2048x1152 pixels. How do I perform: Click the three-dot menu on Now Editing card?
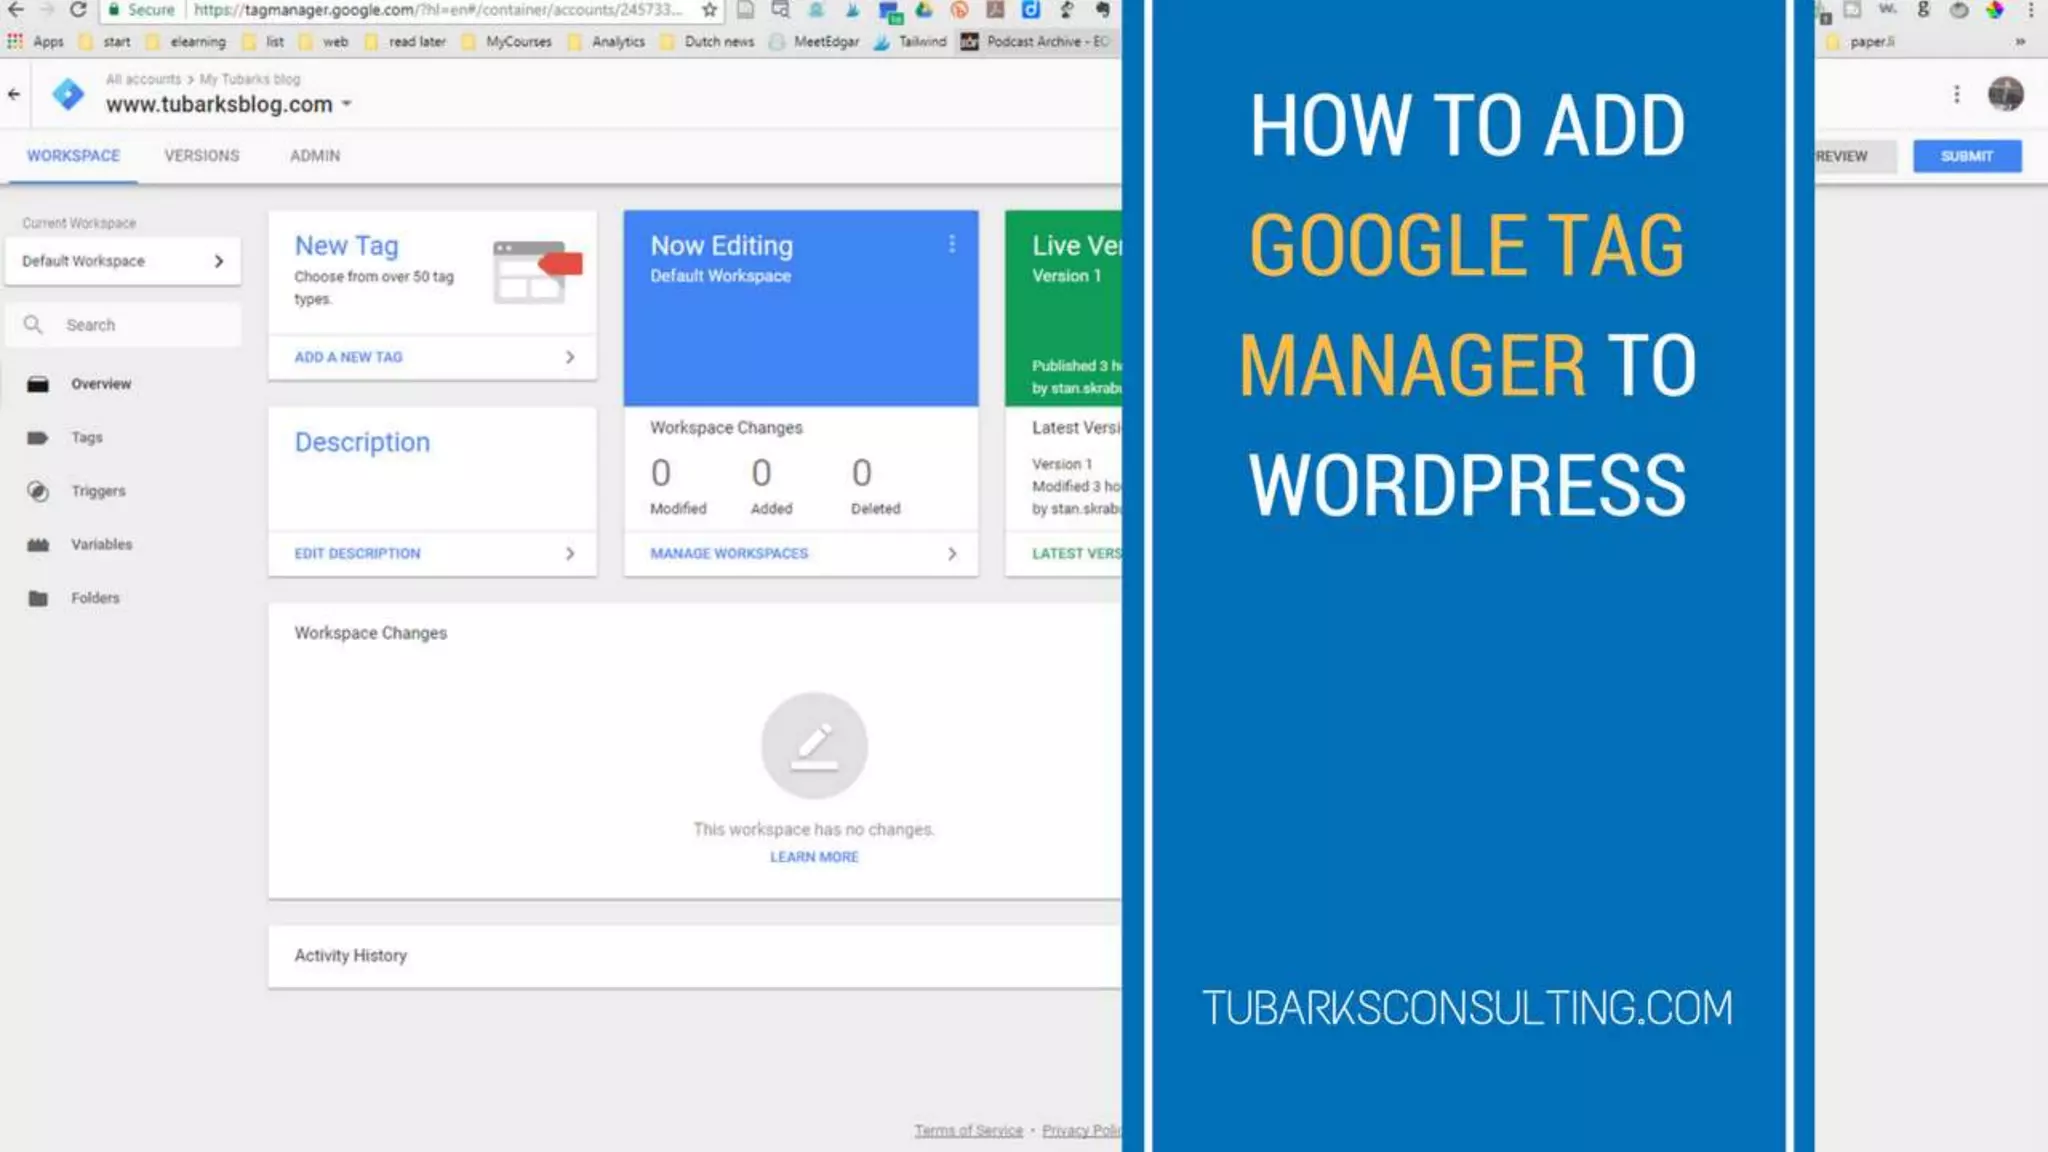[952, 244]
